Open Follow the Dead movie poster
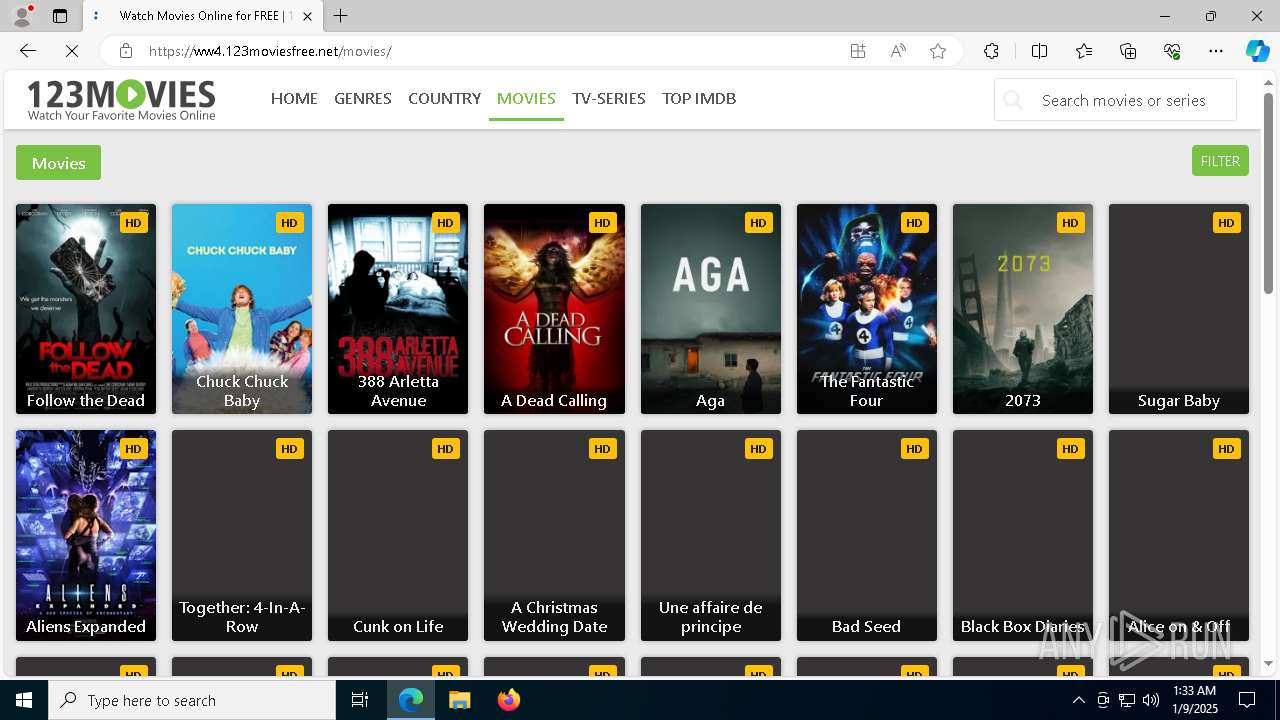This screenshot has height=720, width=1280. tap(86, 309)
